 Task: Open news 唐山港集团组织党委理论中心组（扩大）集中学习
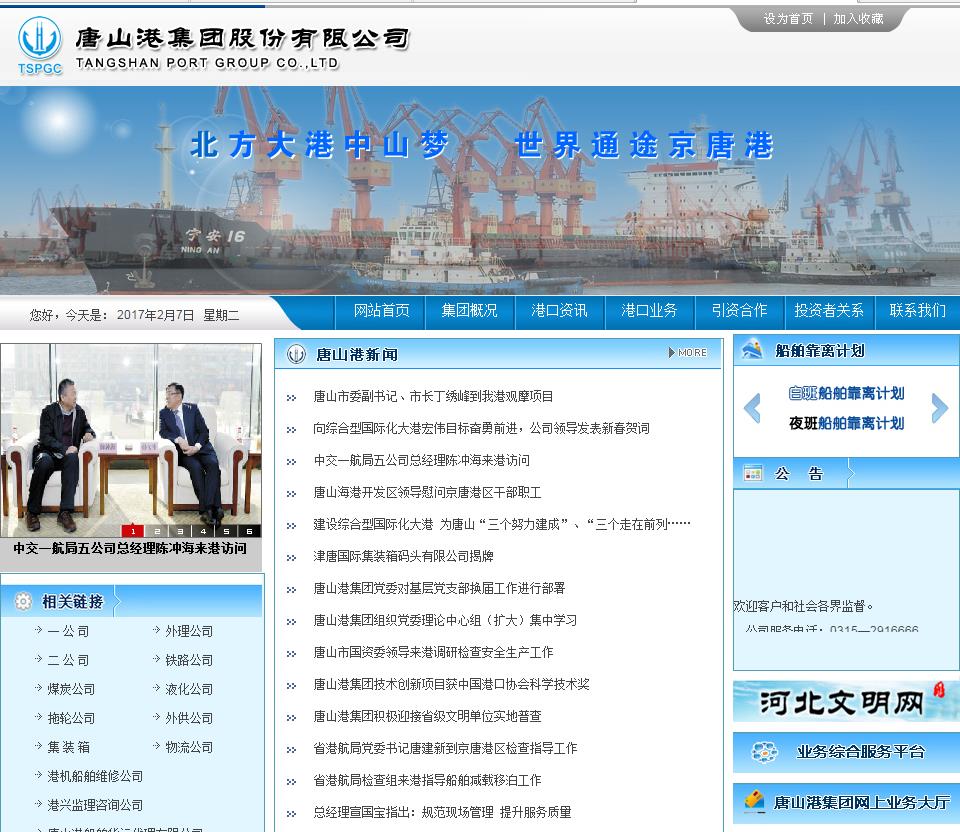point(445,620)
